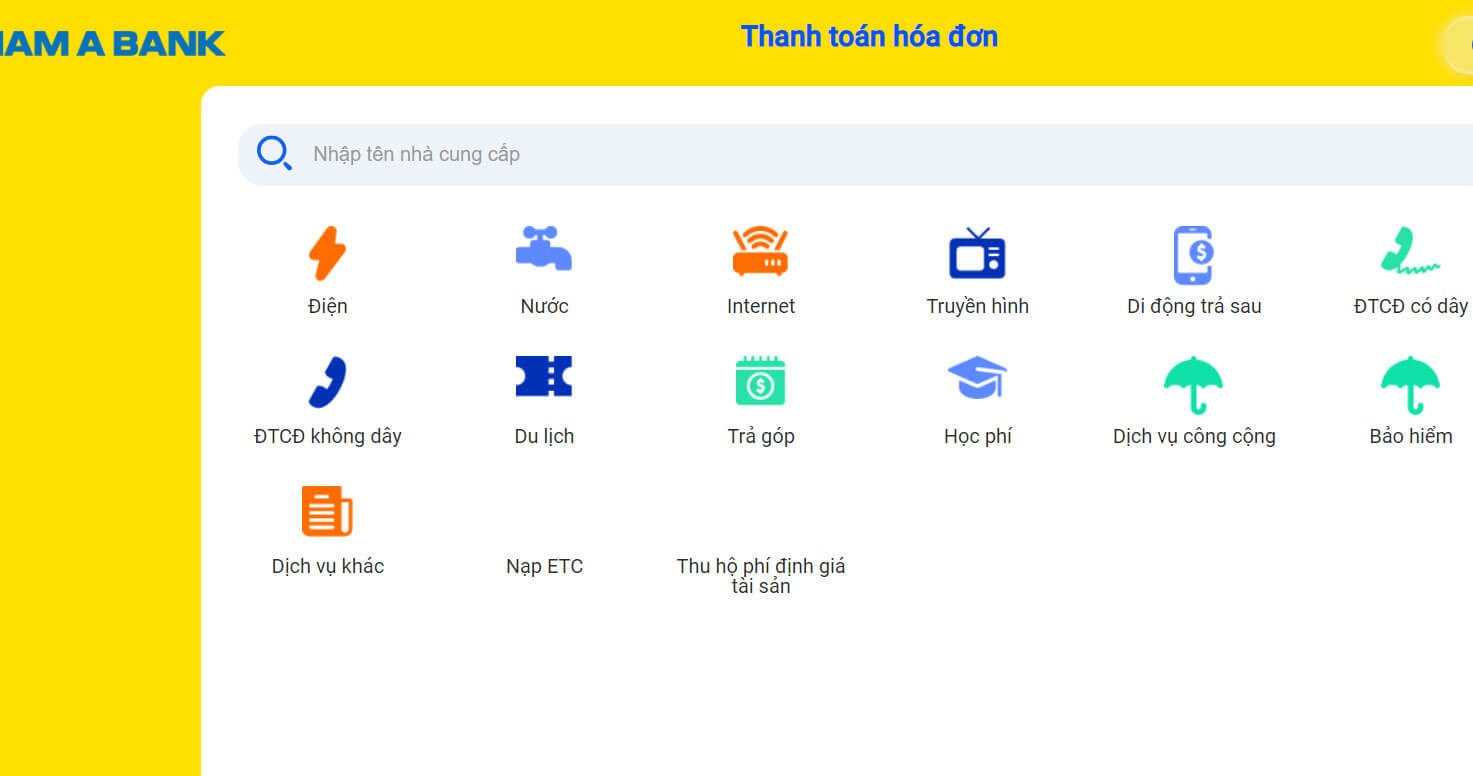The height and width of the screenshot is (776, 1473).
Task: Select the Nạp ETC option
Action: coord(544,565)
